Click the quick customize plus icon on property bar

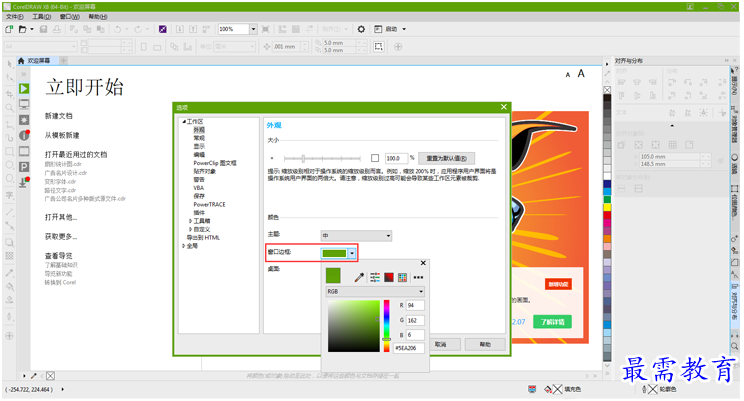pyautogui.click(x=398, y=47)
